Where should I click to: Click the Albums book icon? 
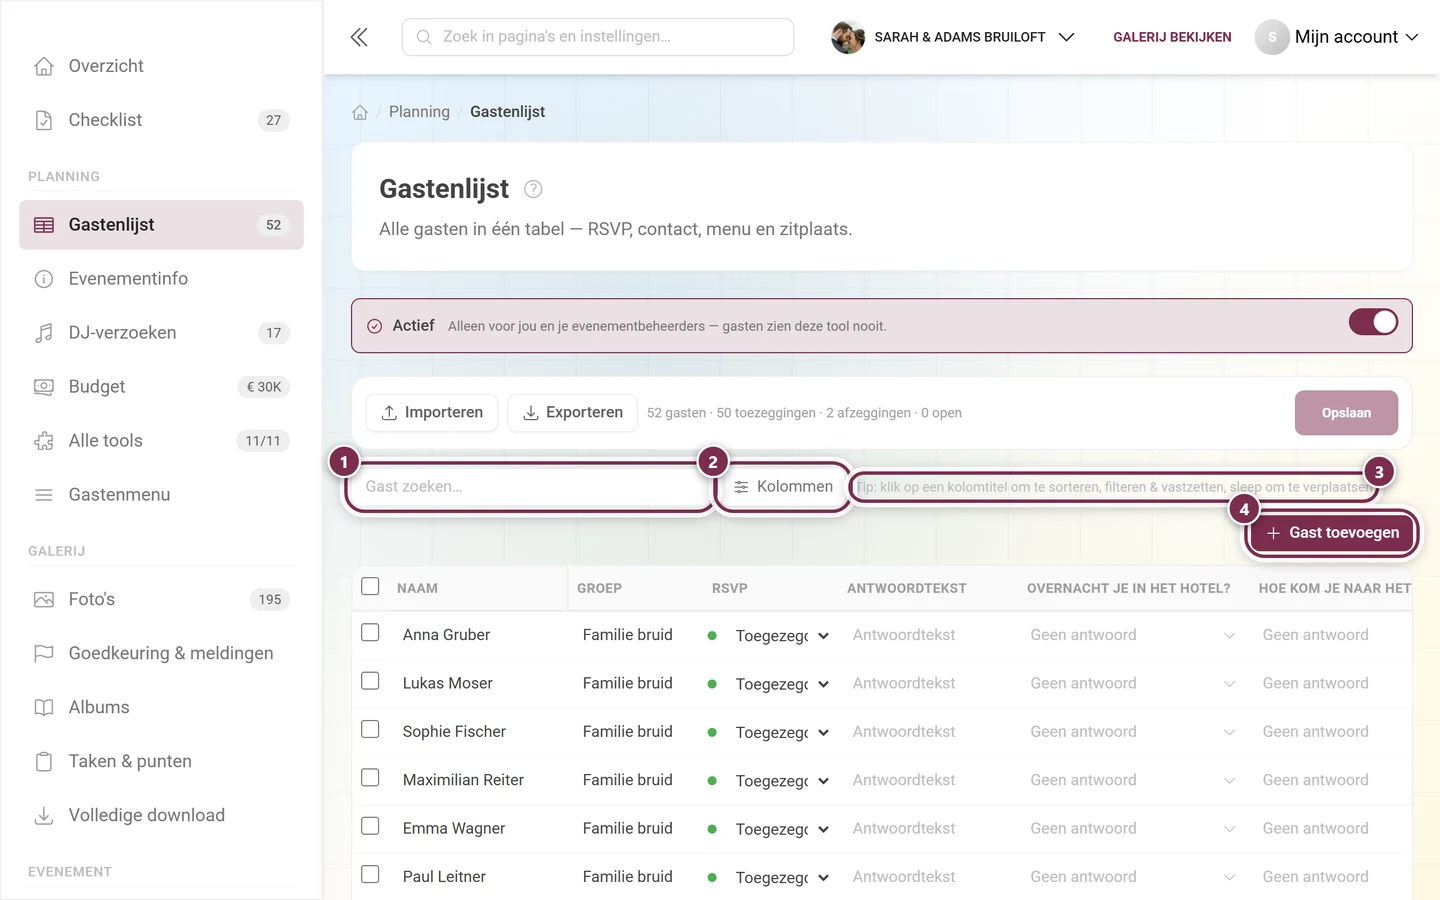[44, 708]
